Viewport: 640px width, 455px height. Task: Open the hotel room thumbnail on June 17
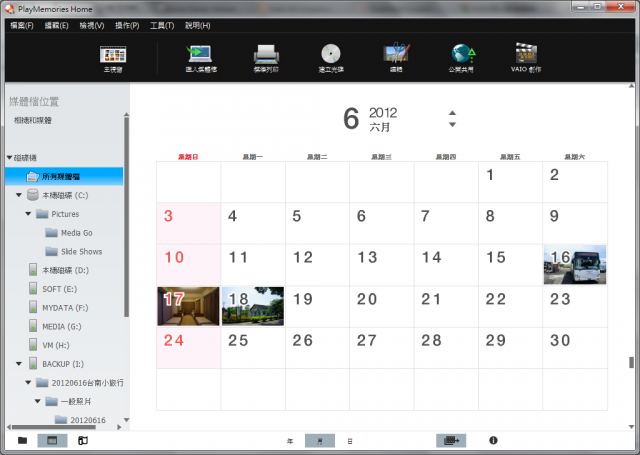coord(188,306)
